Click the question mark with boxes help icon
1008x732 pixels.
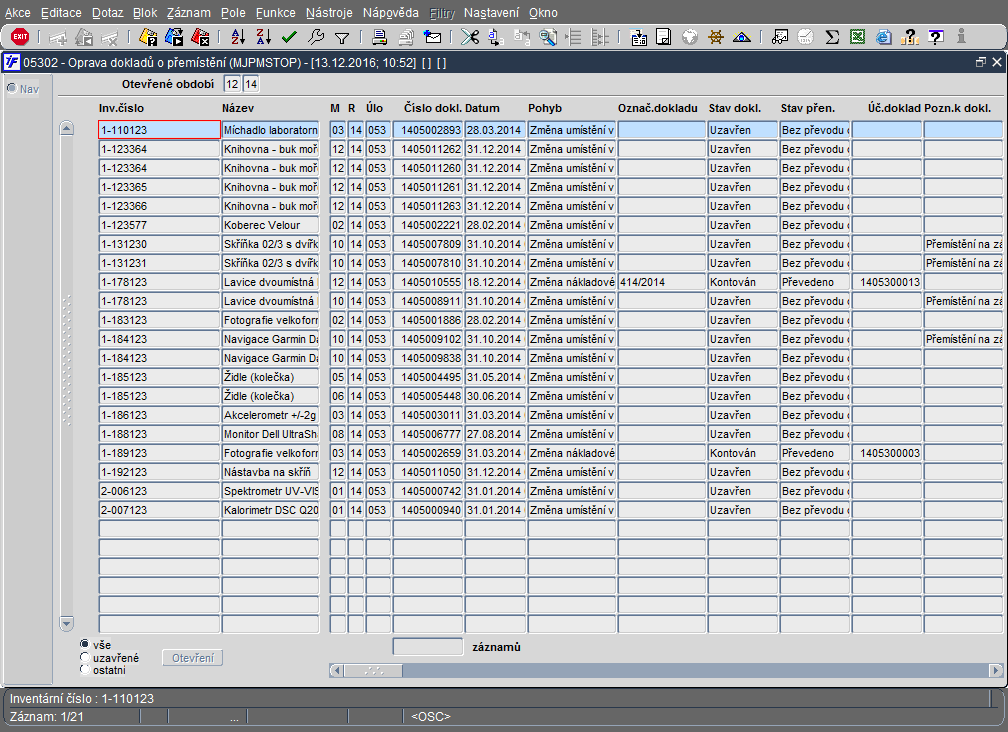910,37
